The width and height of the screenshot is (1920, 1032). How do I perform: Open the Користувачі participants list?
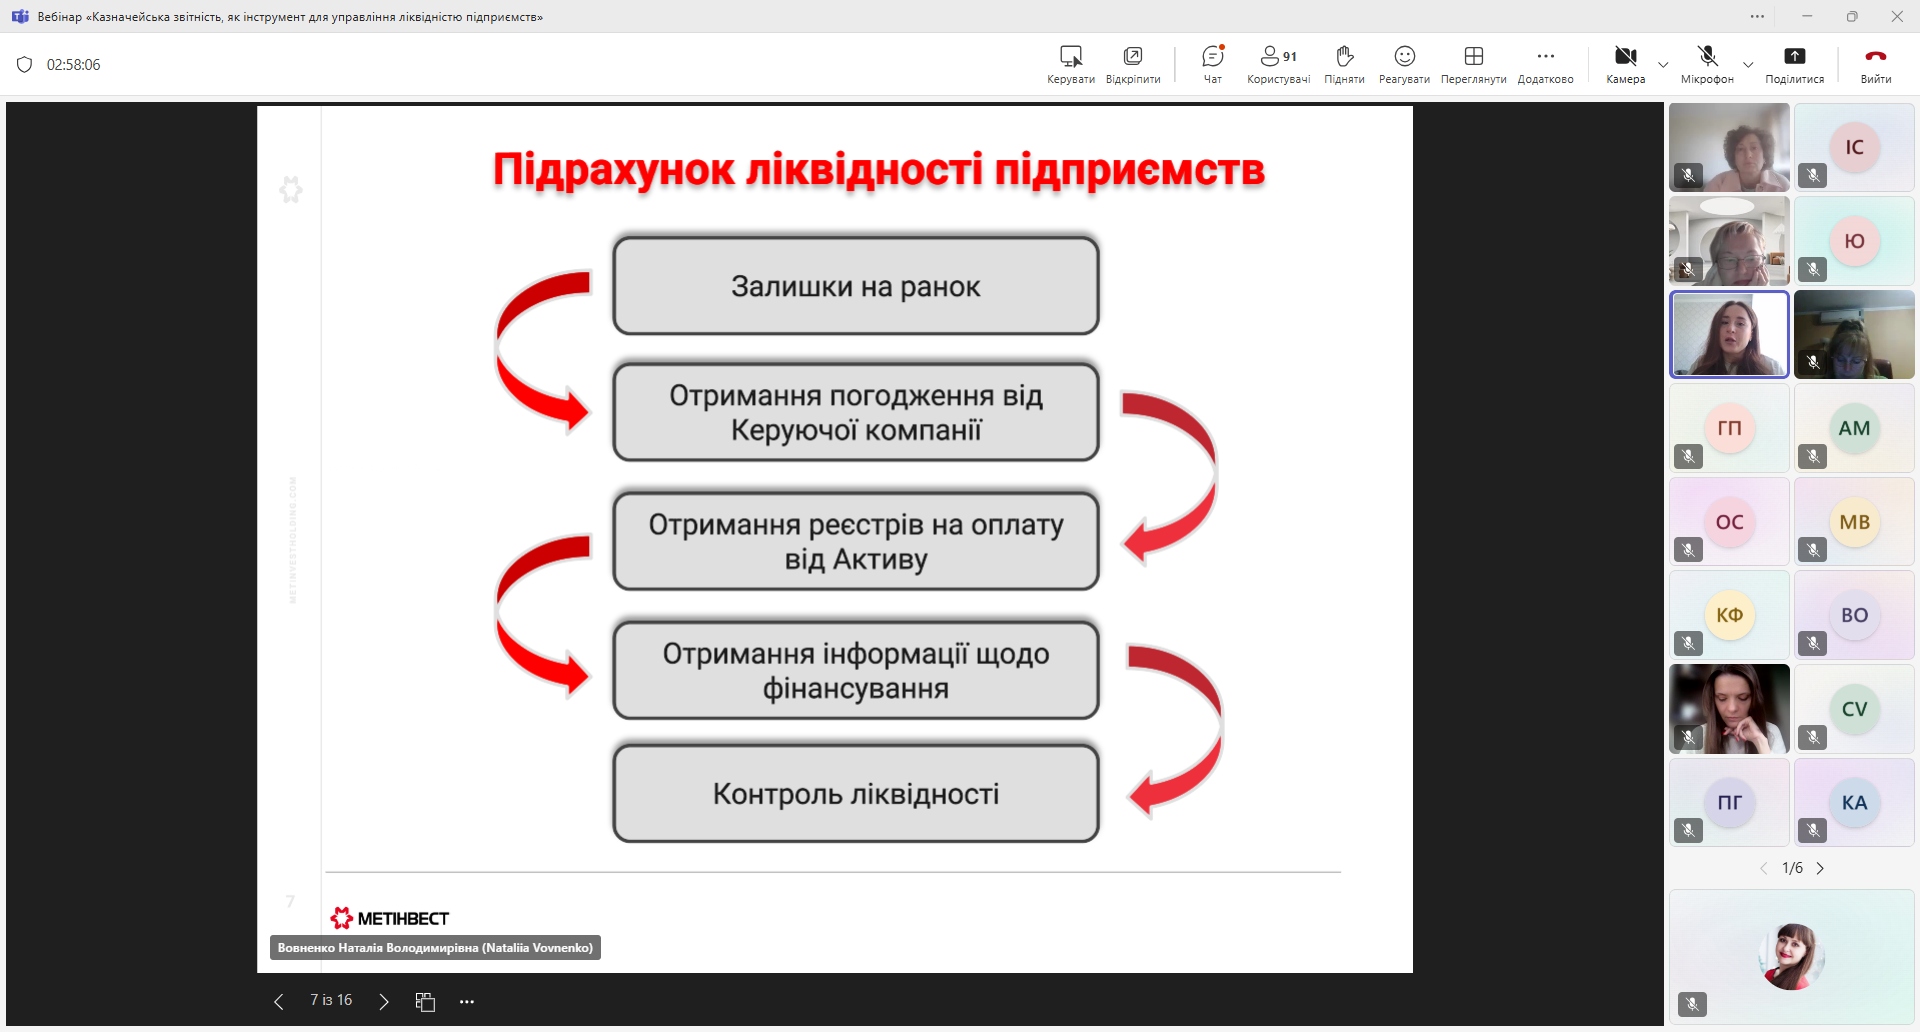coord(1277,63)
